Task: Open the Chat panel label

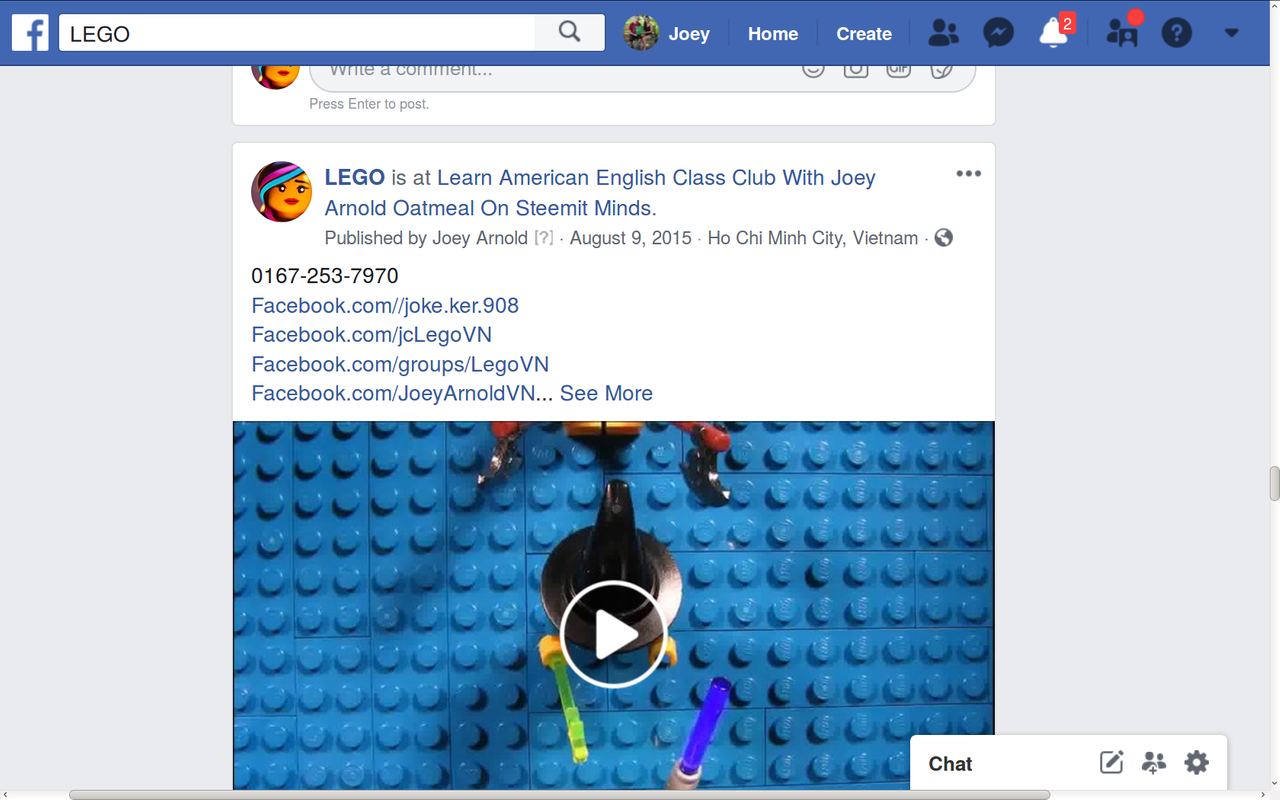Action: pos(950,764)
